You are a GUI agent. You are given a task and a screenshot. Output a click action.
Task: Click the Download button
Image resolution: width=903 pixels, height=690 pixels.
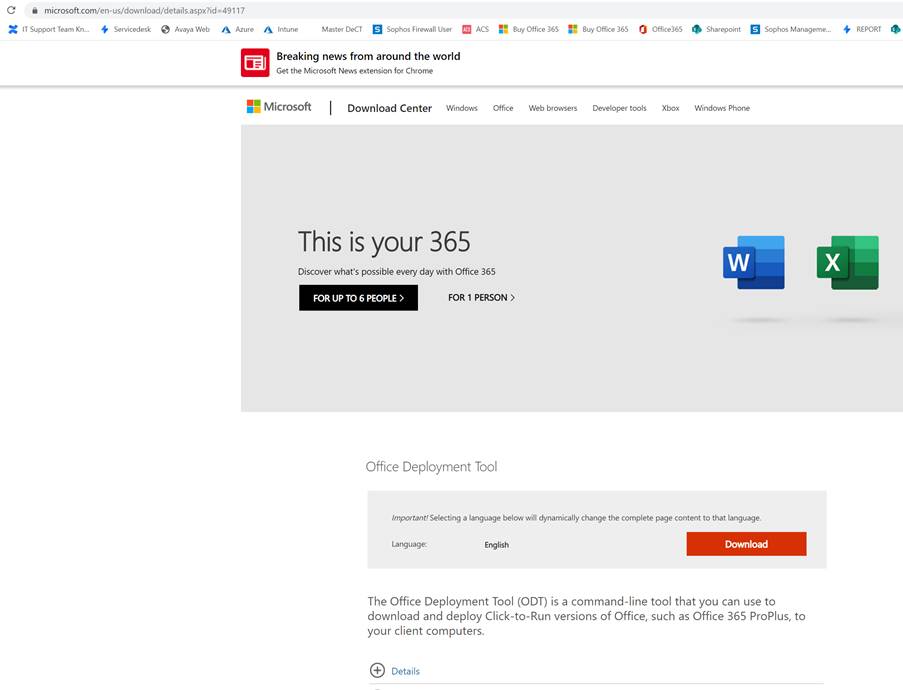coord(746,543)
